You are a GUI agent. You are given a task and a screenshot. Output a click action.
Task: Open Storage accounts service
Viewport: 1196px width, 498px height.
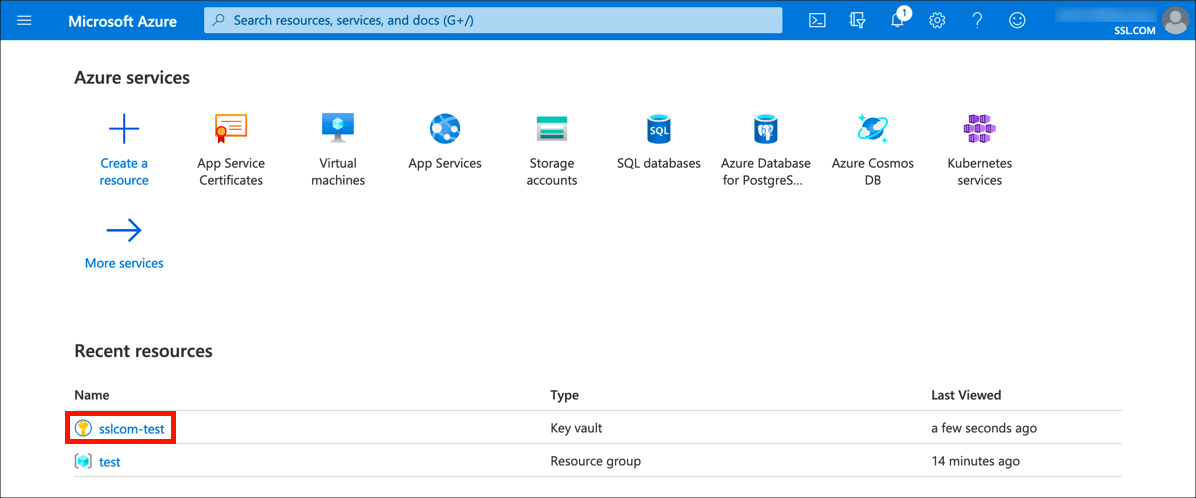(552, 129)
